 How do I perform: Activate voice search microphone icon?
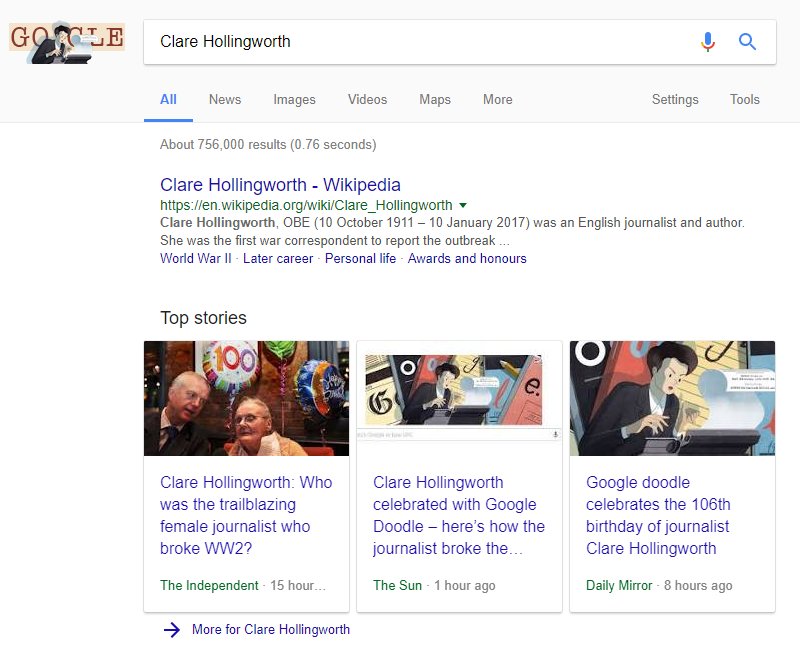click(x=707, y=41)
